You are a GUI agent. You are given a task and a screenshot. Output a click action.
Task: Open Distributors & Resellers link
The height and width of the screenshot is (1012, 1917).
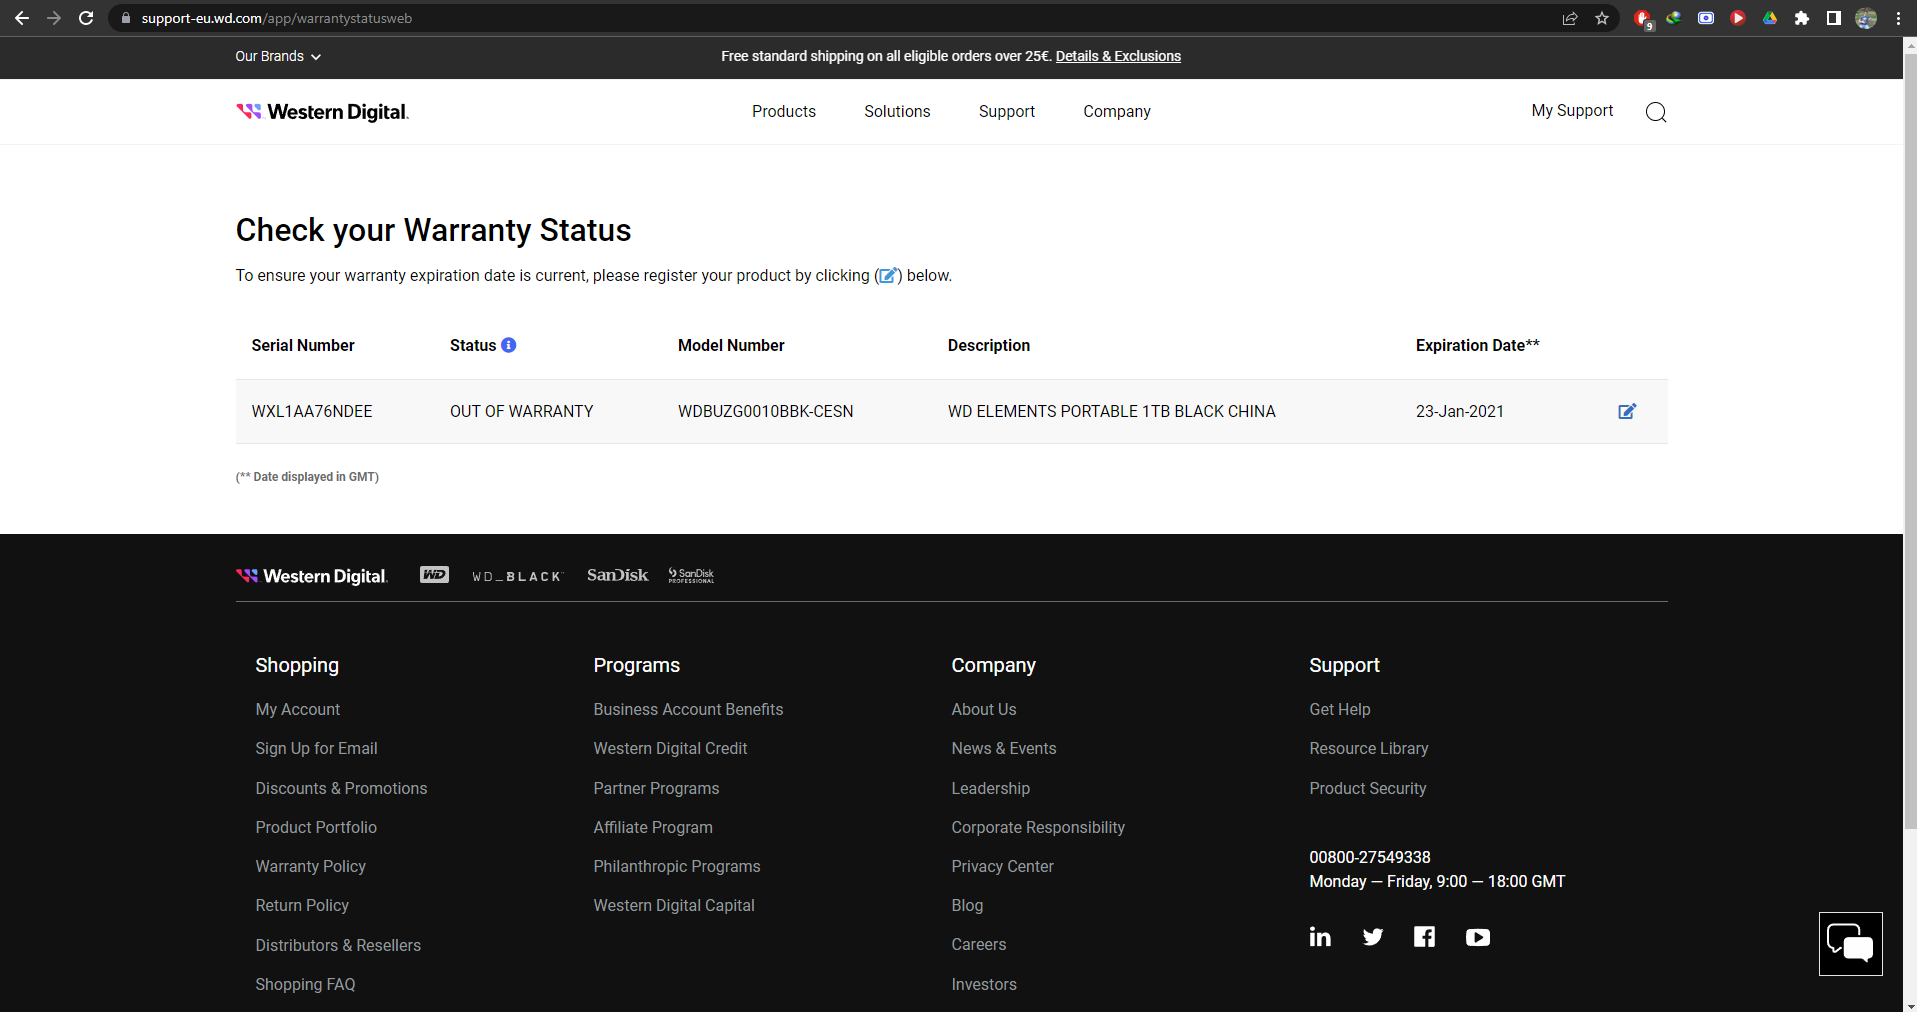click(x=338, y=945)
